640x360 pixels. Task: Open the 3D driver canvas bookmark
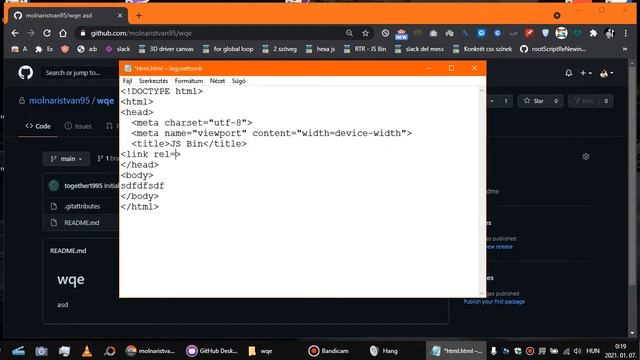pyautogui.click(x=166, y=49)
